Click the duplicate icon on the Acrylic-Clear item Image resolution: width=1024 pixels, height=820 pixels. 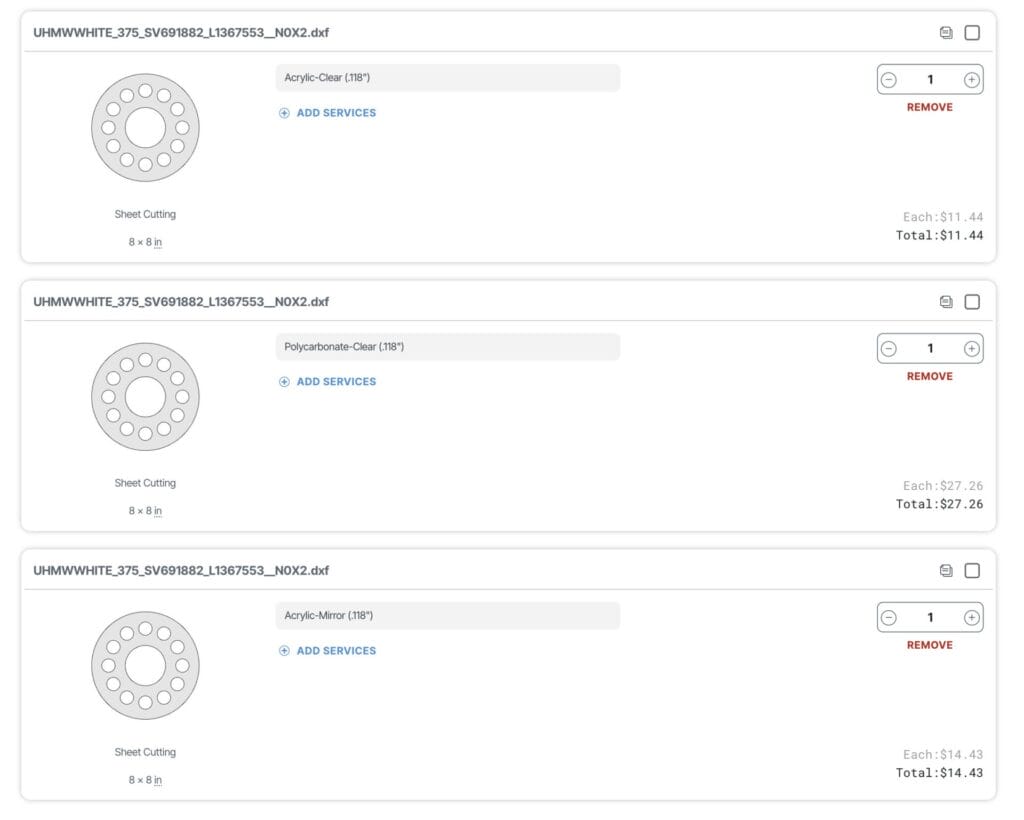click(946, 33)
